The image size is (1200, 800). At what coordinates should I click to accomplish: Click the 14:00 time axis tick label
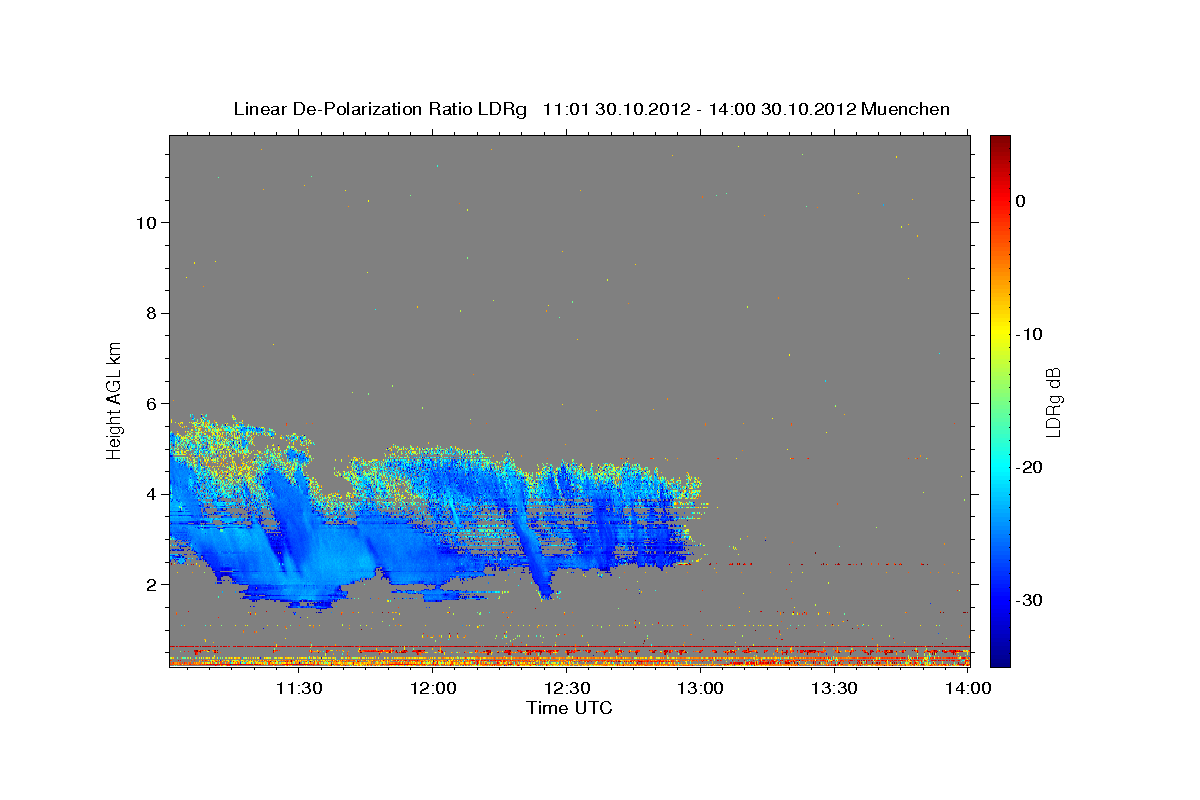pyautogui.click(x=968, y=688)
